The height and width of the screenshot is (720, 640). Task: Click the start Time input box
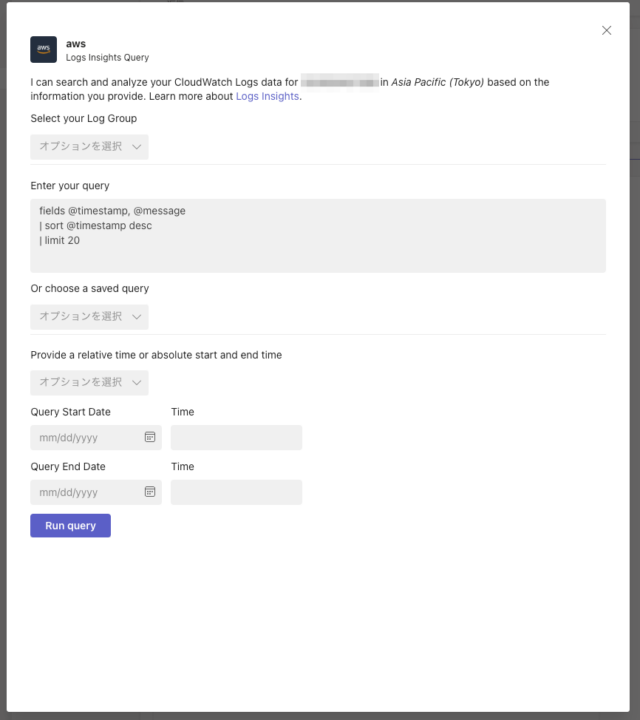[x=236, y=438]
